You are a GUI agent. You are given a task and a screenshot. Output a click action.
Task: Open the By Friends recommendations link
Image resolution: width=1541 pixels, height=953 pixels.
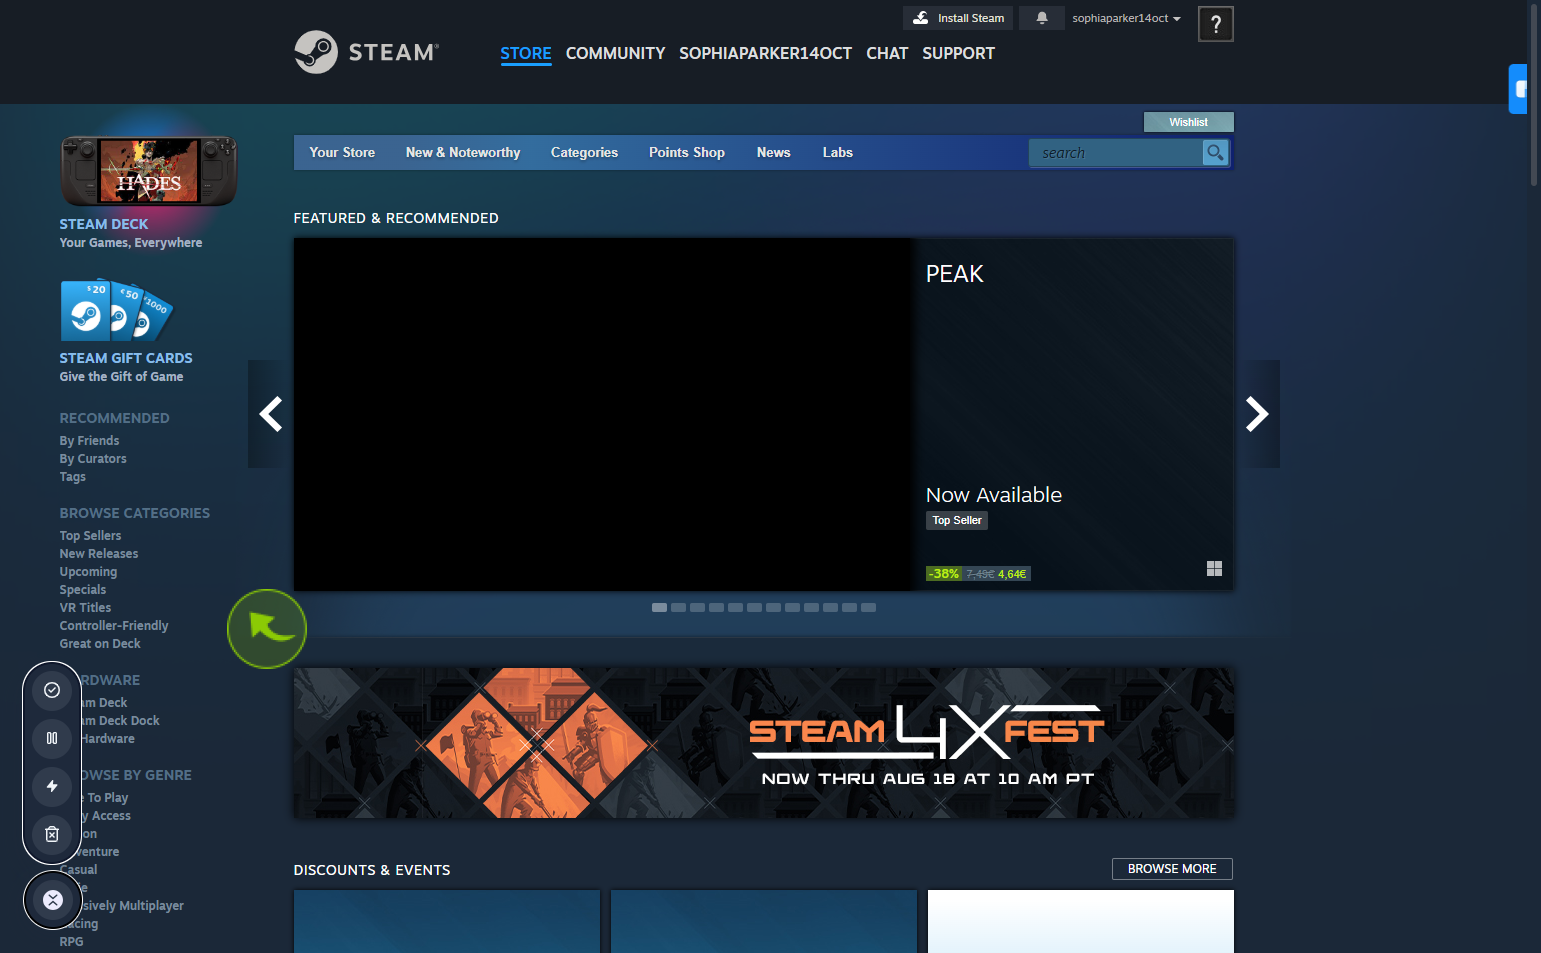(x=89, y=441)
